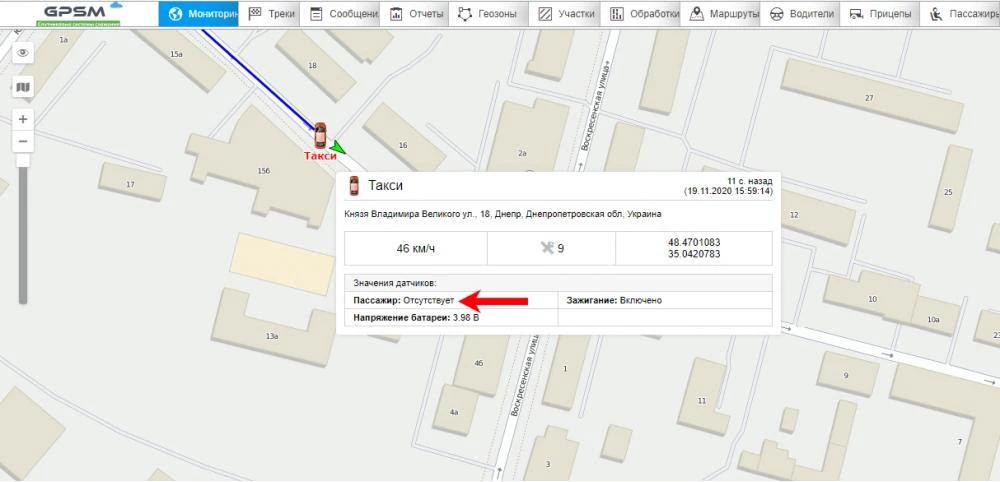Open the map layers selector icon
The width and height of the screenshot is (1000, 482).
pos(24,86)
